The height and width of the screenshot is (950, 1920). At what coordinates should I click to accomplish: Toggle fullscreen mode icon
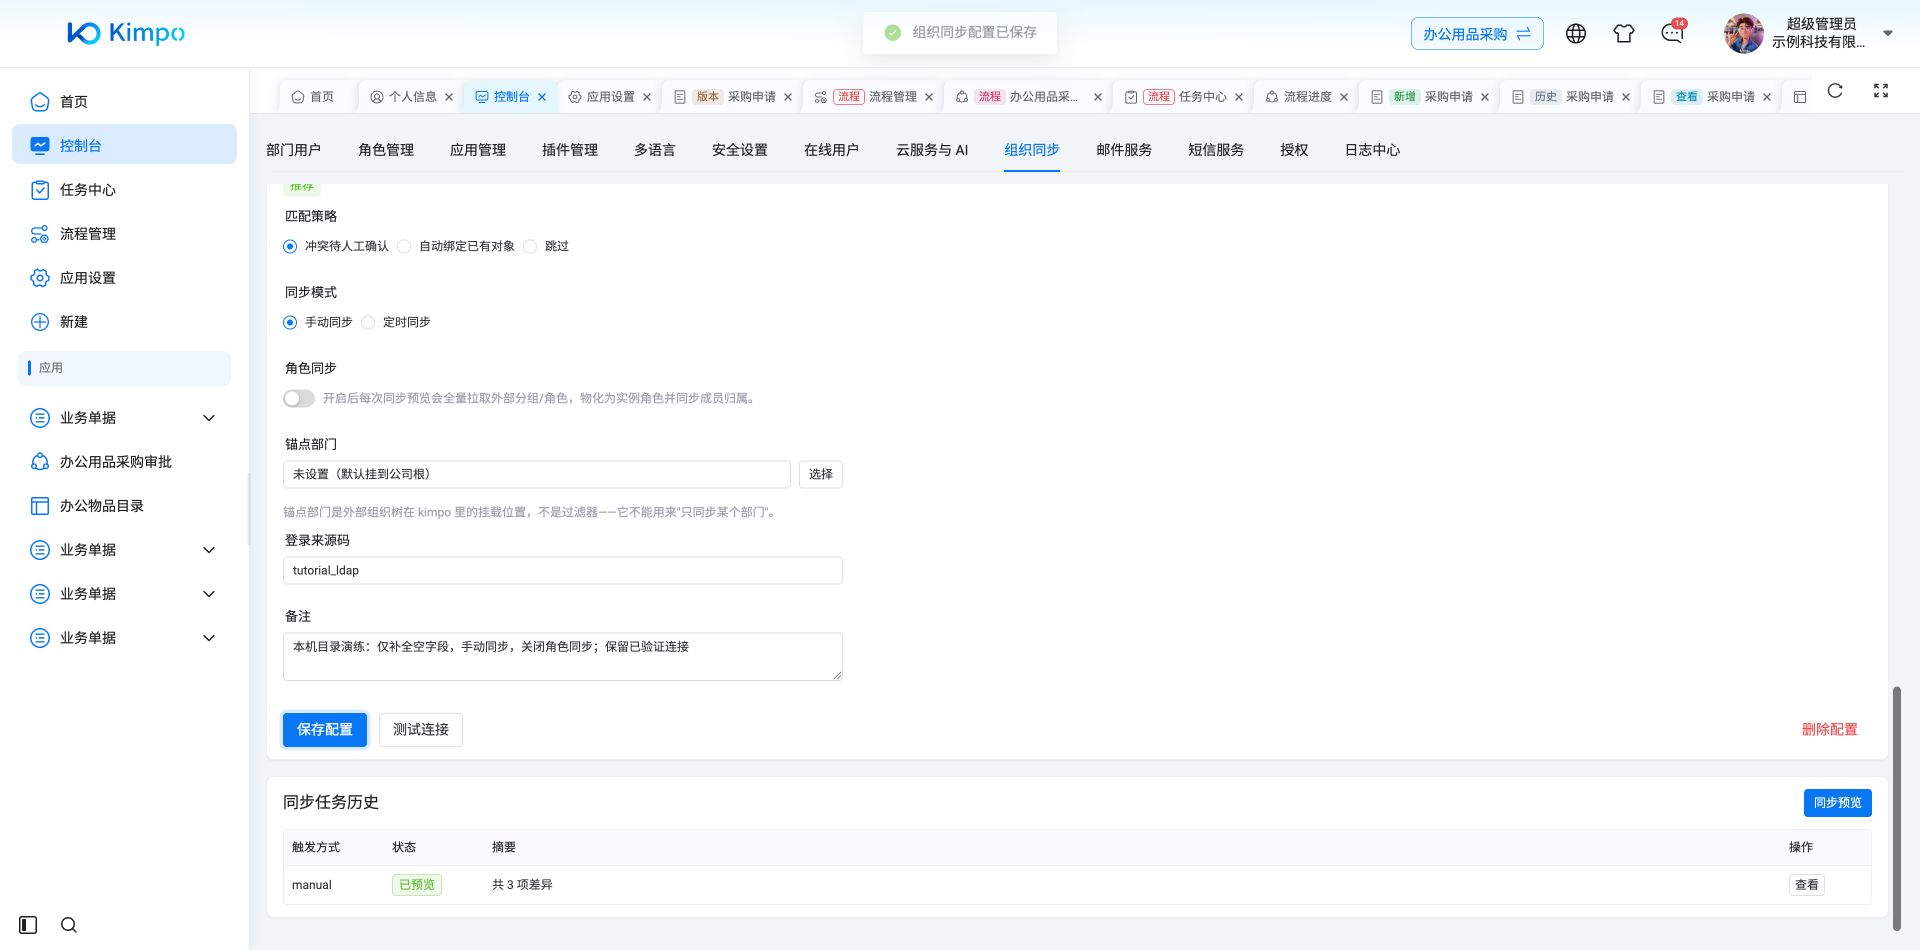[1881, 91]
